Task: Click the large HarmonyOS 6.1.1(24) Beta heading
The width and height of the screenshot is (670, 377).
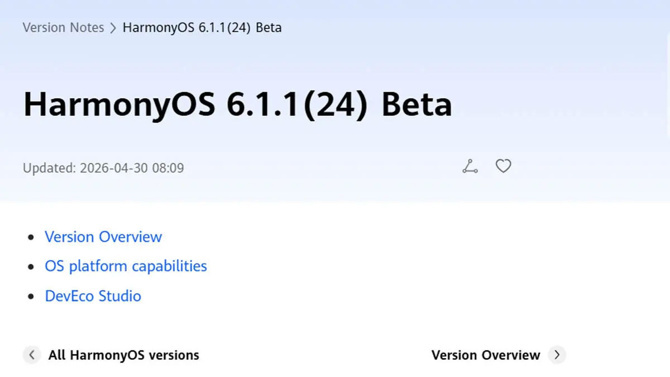Action: pyautogui.click(x=238, y=104)
